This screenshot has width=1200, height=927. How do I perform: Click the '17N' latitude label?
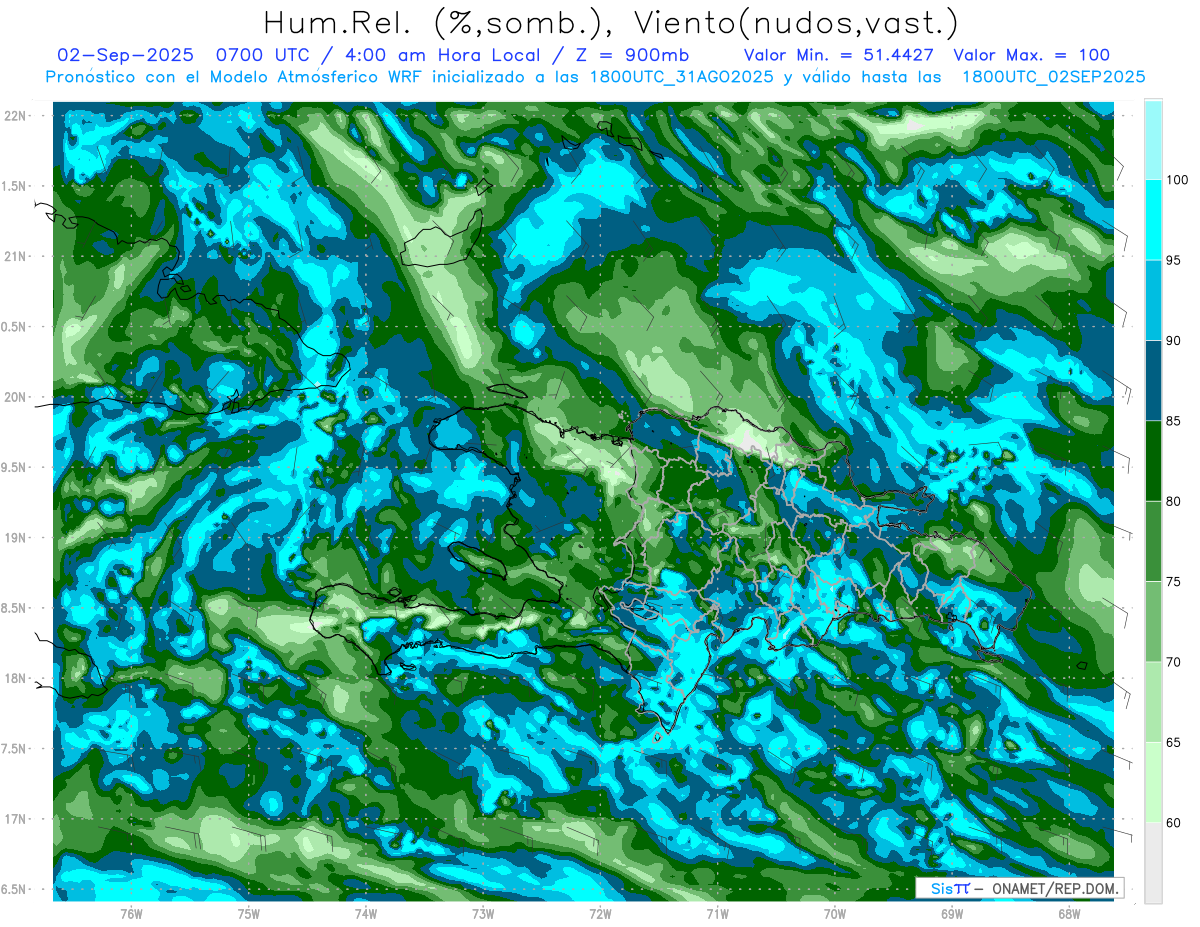(16, 819)
